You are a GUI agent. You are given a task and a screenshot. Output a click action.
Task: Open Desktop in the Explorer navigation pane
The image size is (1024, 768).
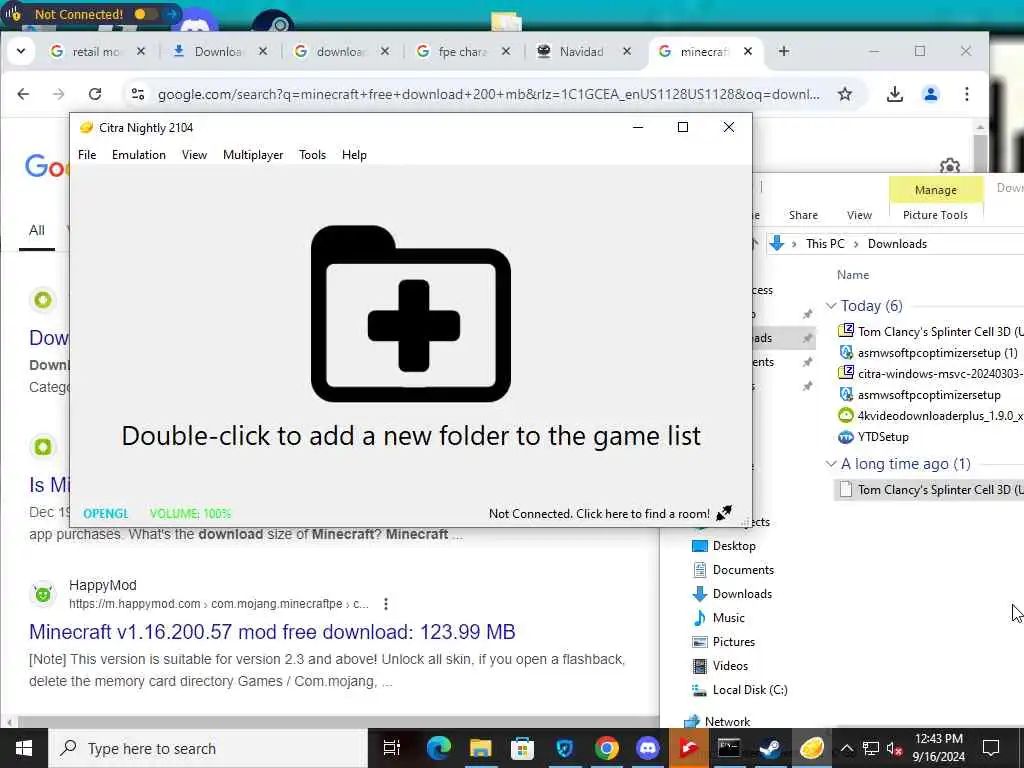(x=733, y=546)
